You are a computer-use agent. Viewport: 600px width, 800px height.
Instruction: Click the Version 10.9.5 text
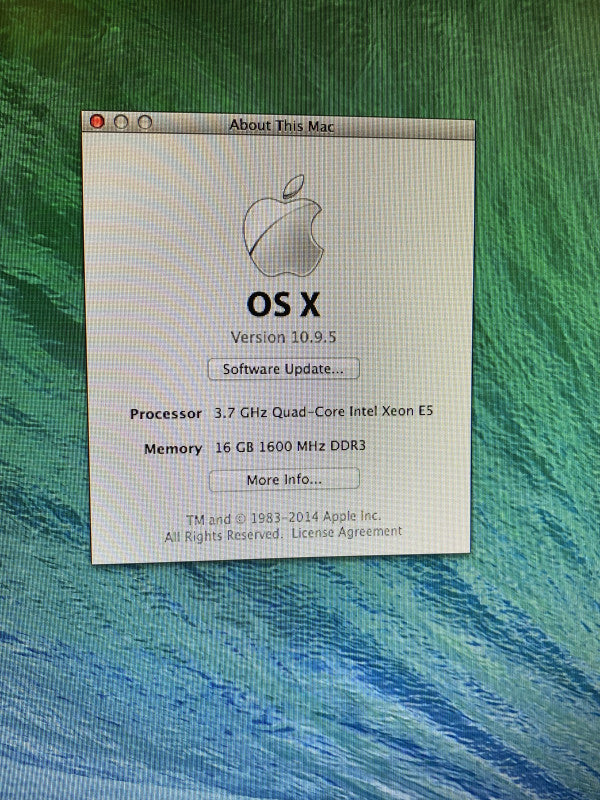pos(284,337)
